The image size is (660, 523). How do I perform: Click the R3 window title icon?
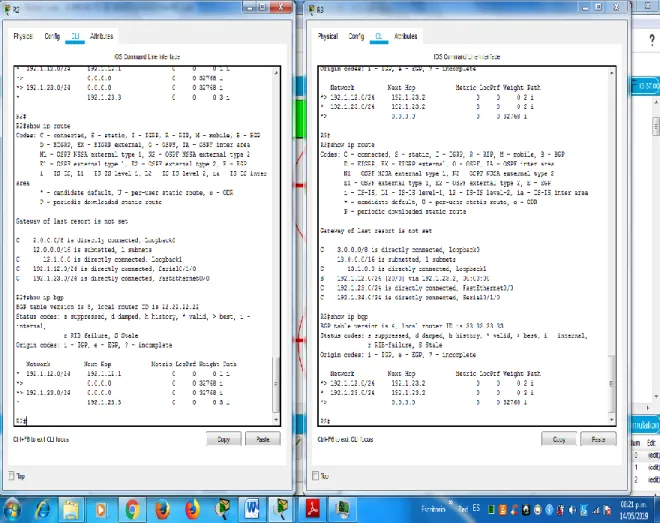click(x=312, y=9)
